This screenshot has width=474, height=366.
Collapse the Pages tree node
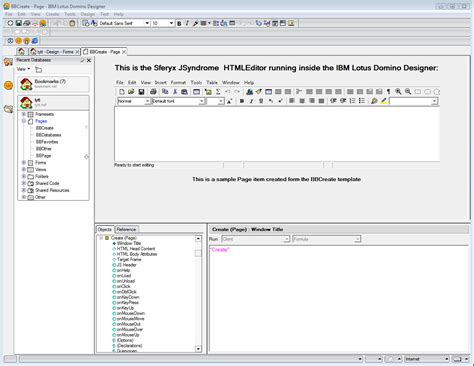[x=24, y=121]
